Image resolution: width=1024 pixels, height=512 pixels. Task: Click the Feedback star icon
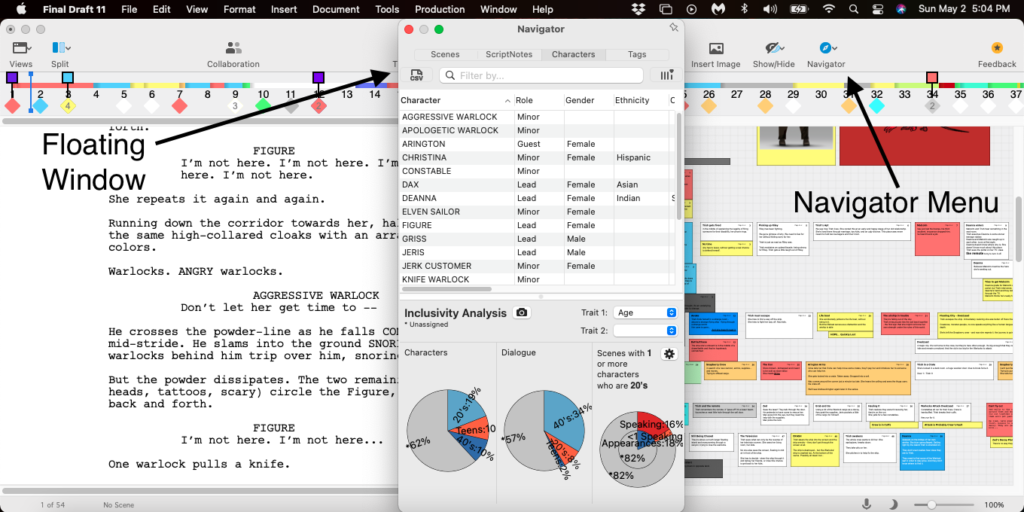click(x=996, y=49)
